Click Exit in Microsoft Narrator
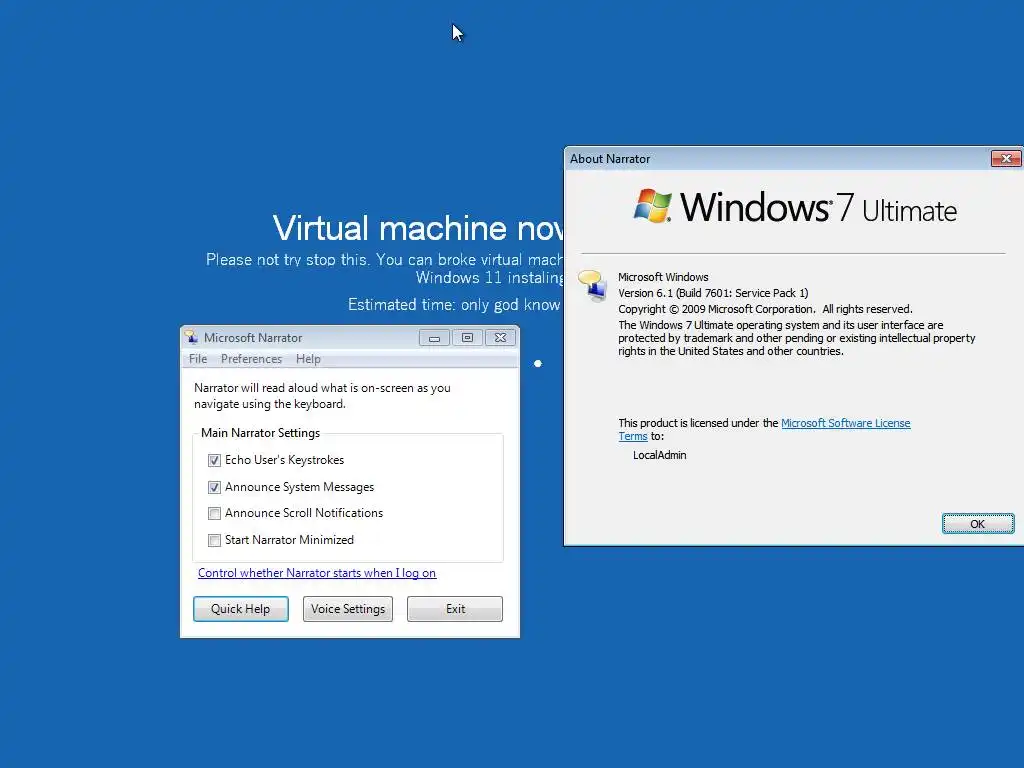Image resolution: width=1024 pixels, height=768 pixels. click(x=455, y=609)
